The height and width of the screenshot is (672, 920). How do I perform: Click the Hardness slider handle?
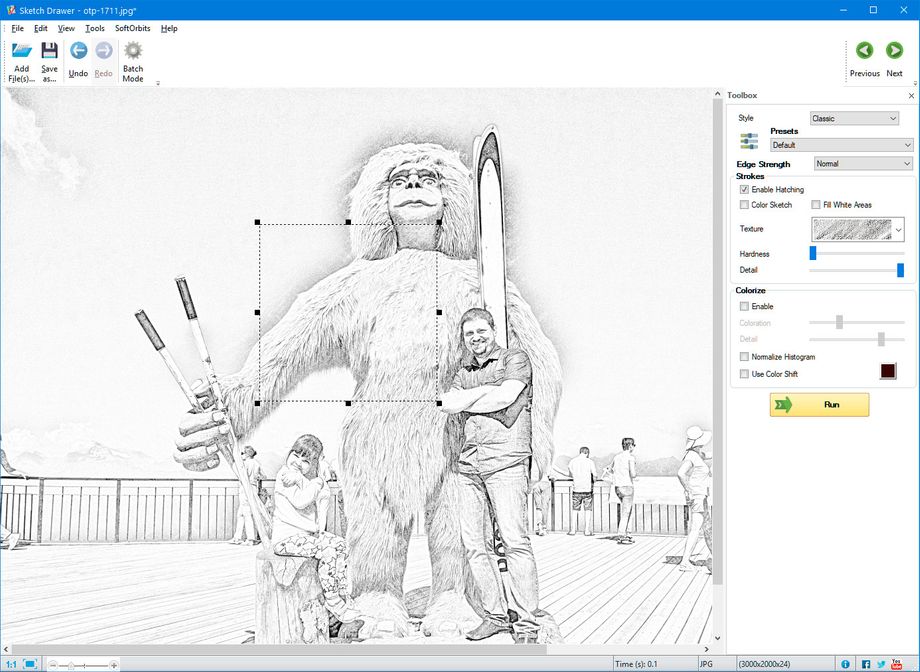point(813,253)
